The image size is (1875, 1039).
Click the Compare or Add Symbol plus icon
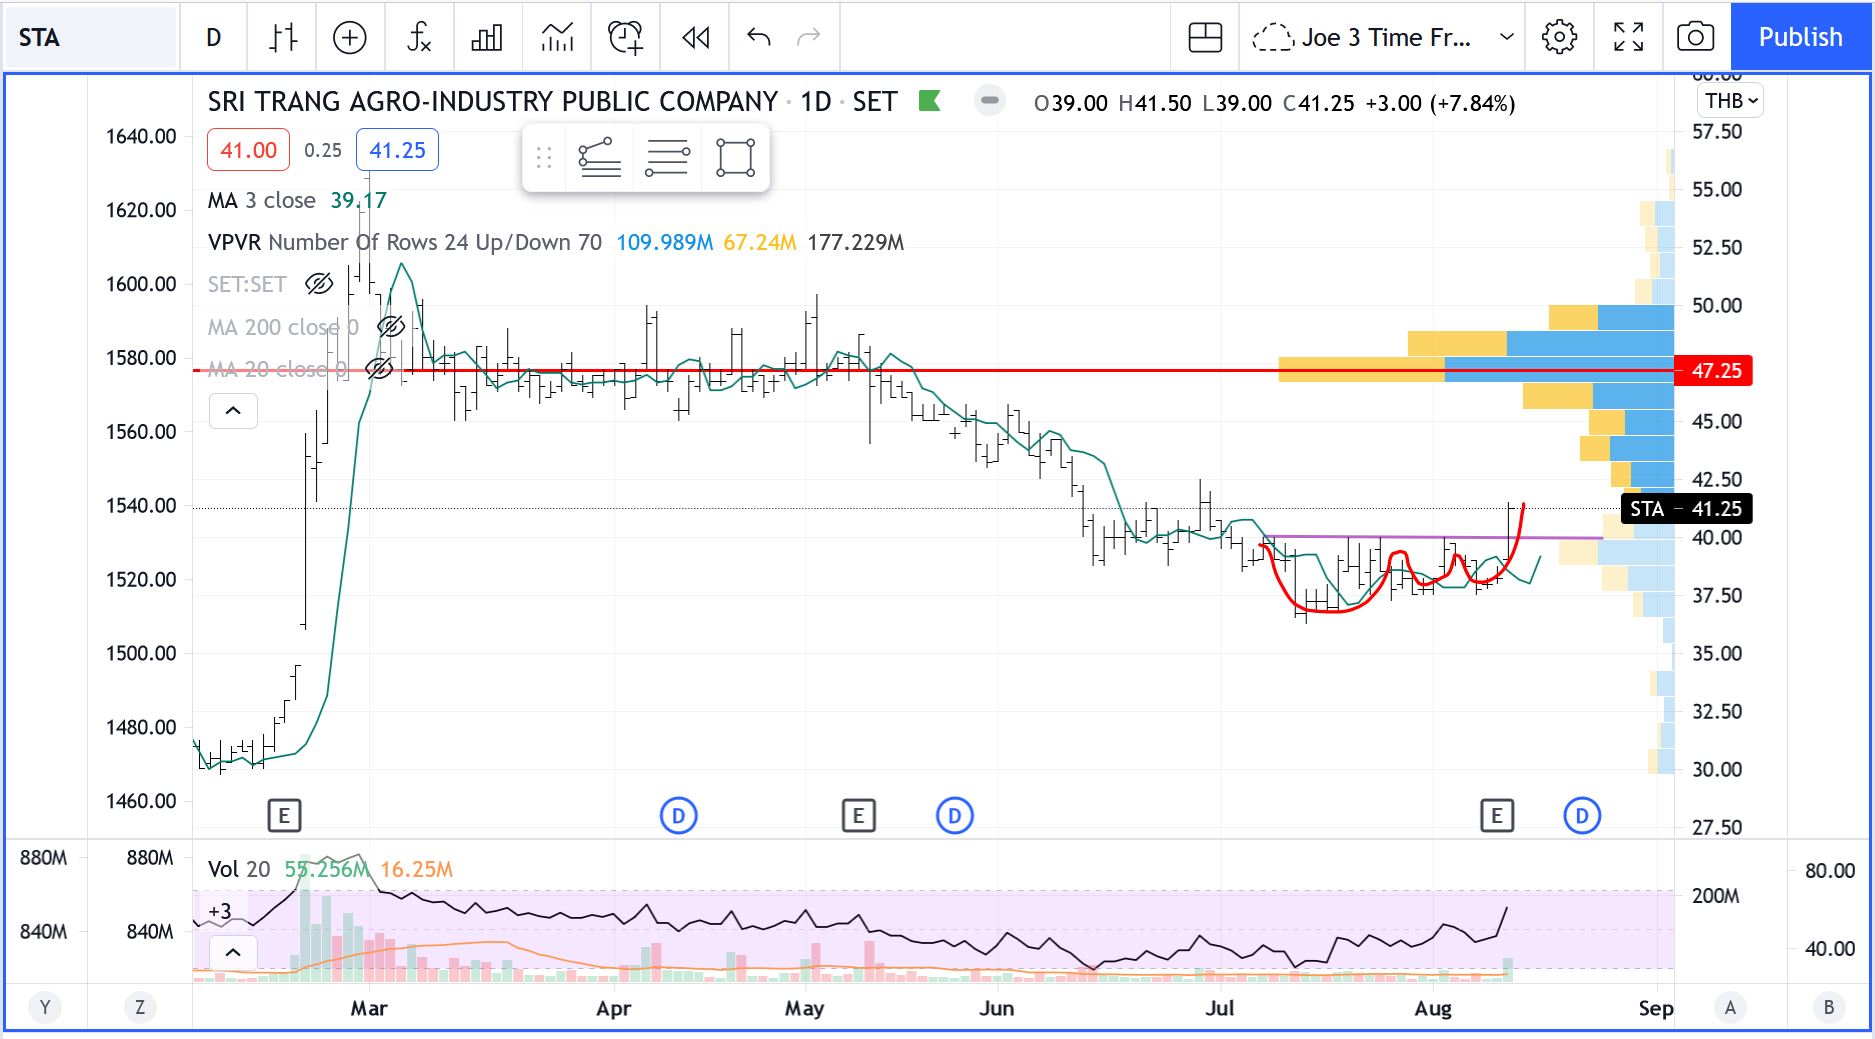pos(349,38)
